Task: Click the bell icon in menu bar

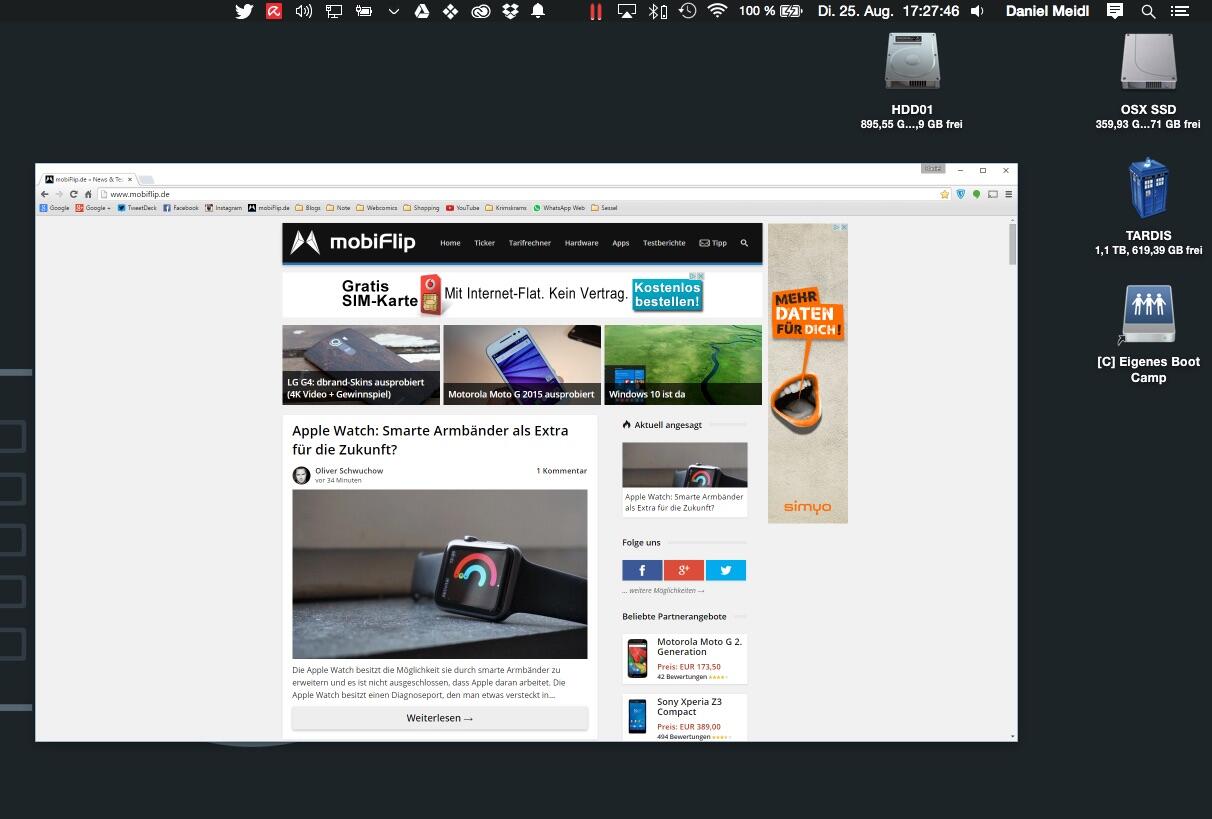Action: pos(538,11)
